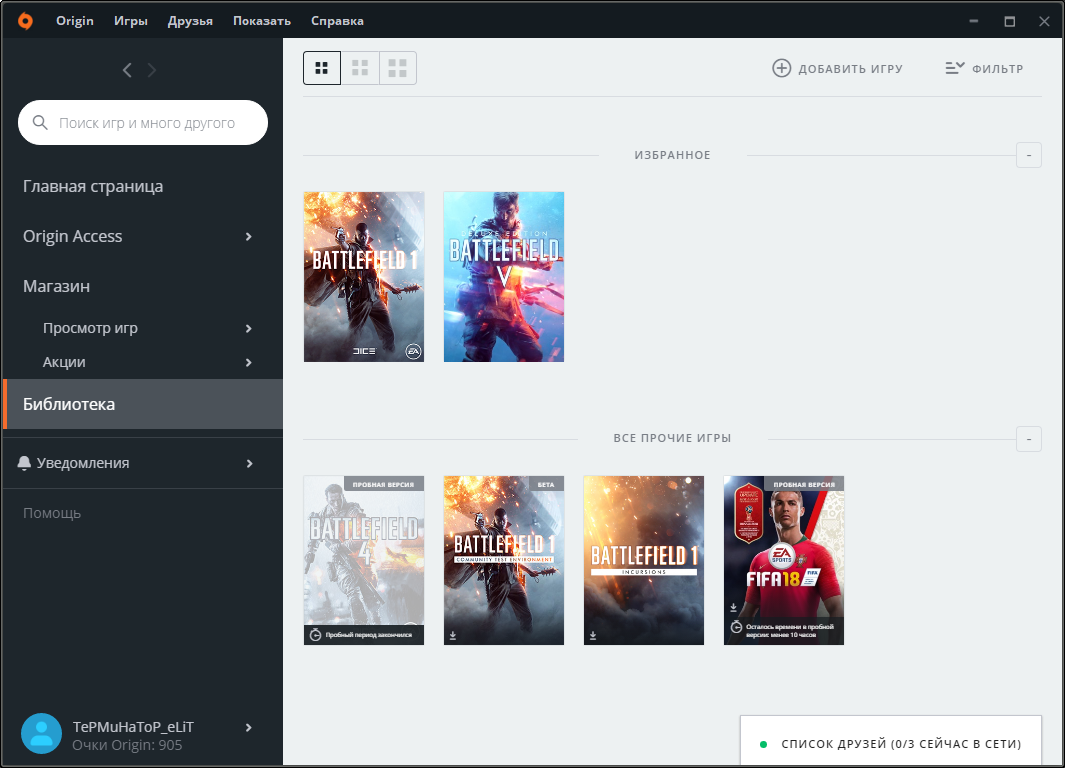The width and height of the screenshot is (1065, 768).
Task: Click timer icon on Battlefield 4 tile
Action: pos(315,635)
